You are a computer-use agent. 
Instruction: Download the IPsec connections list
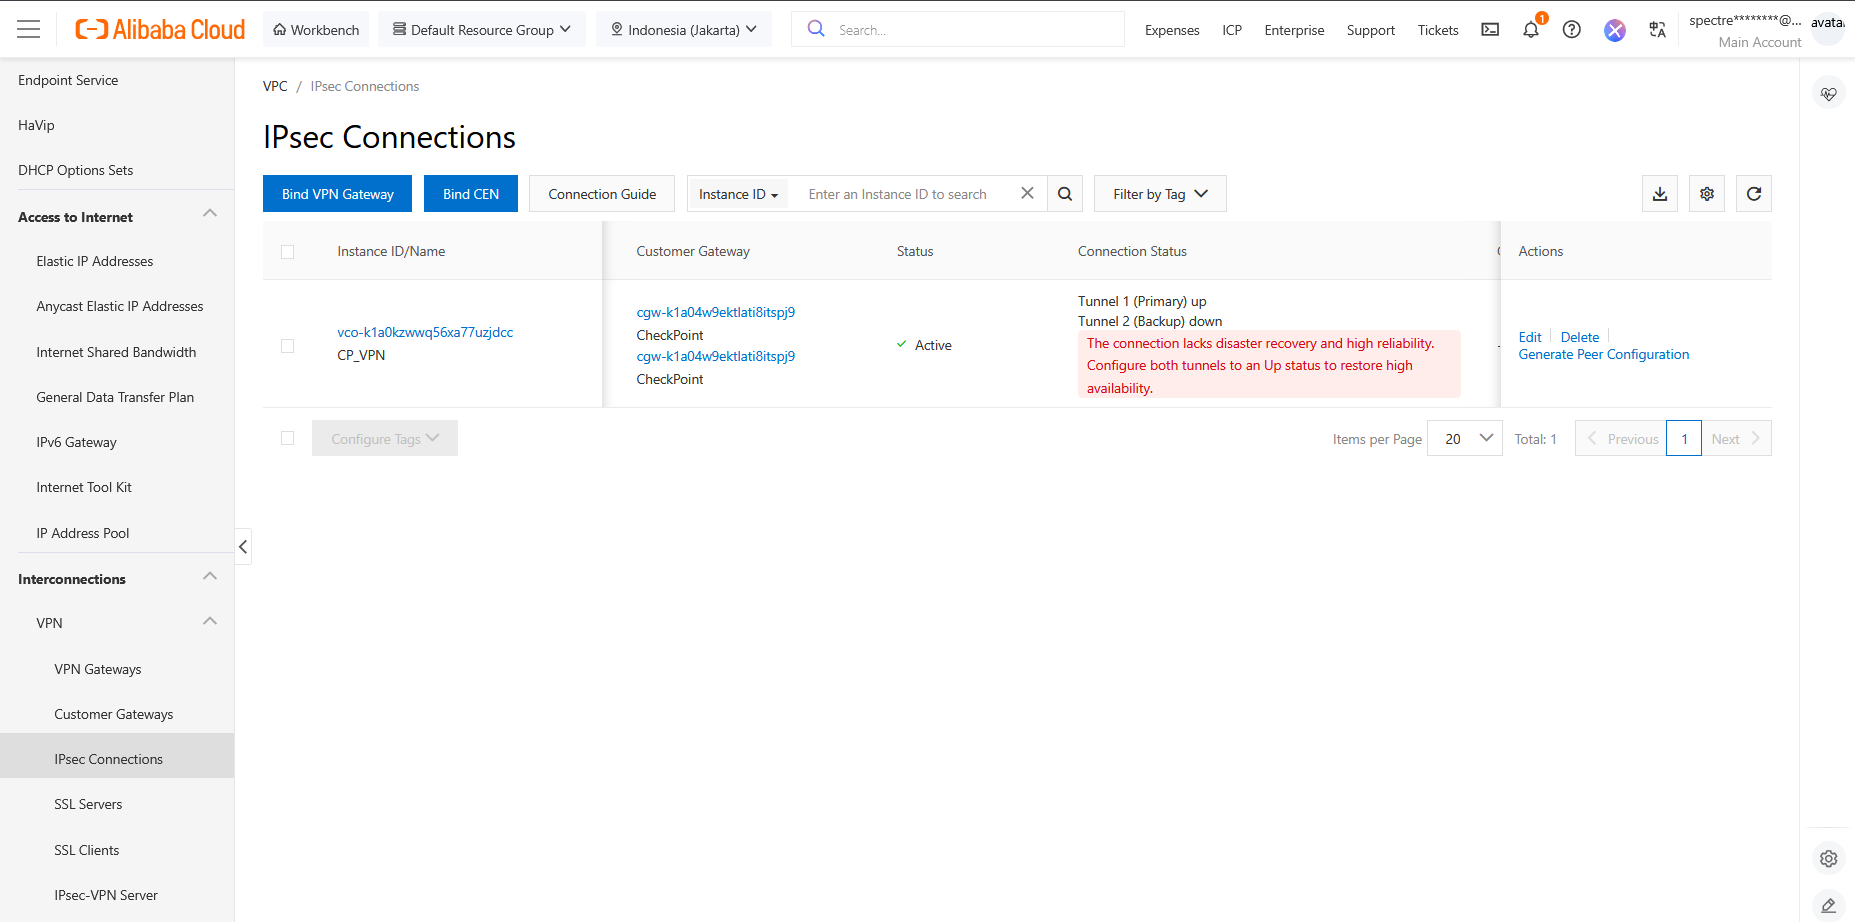point(1660,194)
